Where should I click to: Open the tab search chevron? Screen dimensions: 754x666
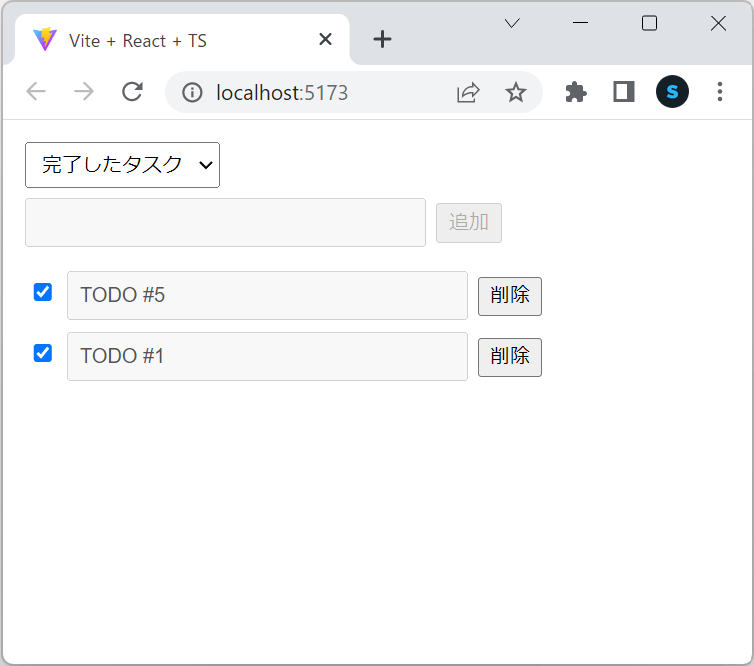(x=512, y=23)
